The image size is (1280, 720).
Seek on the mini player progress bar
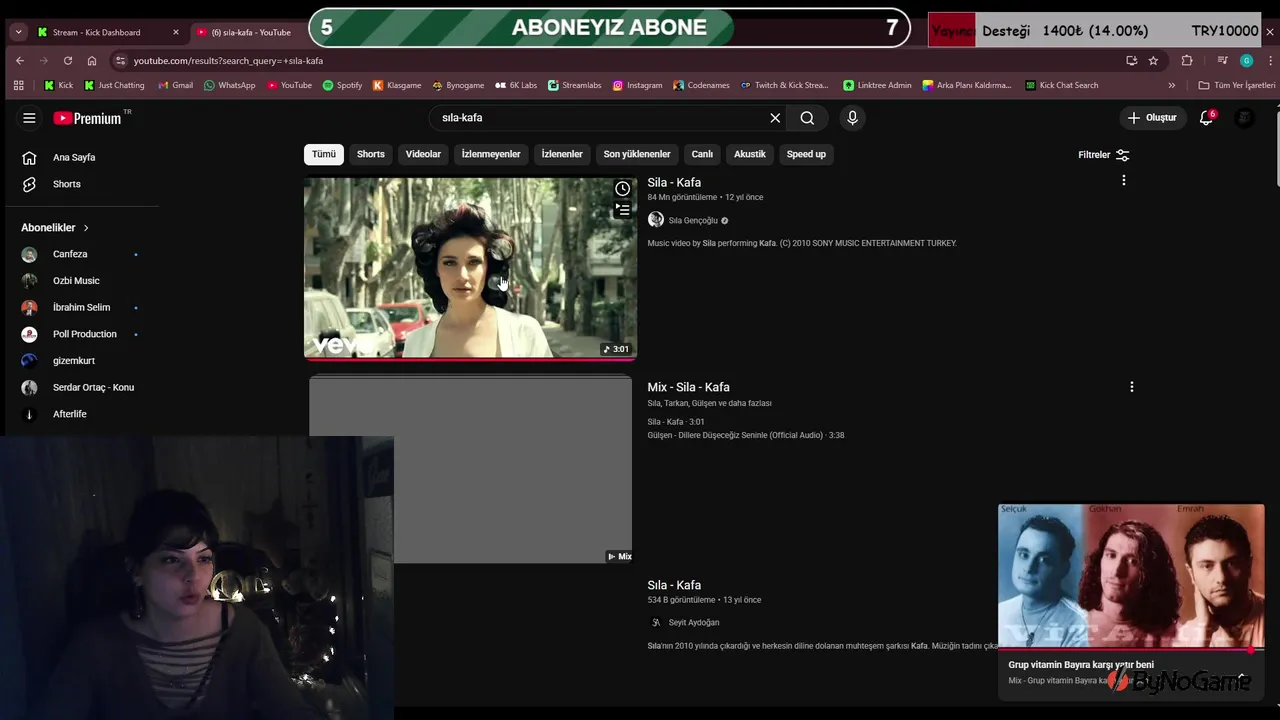(1131, 650)
